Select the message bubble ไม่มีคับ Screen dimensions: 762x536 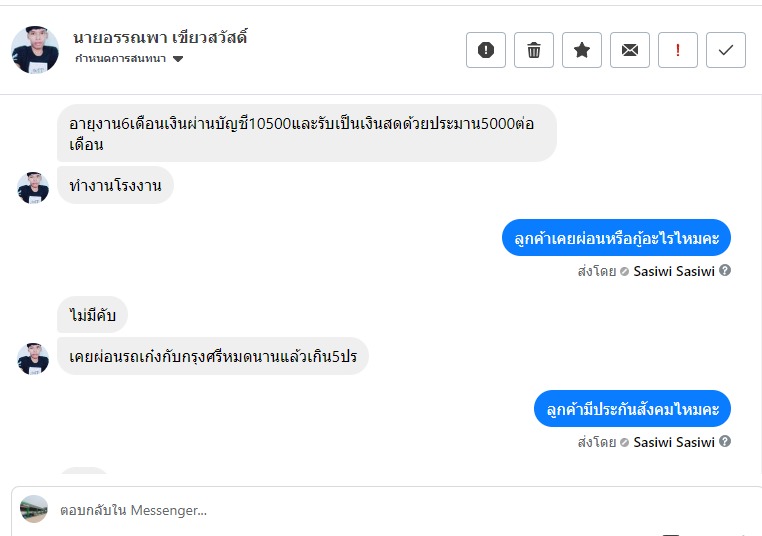point(92,316)
